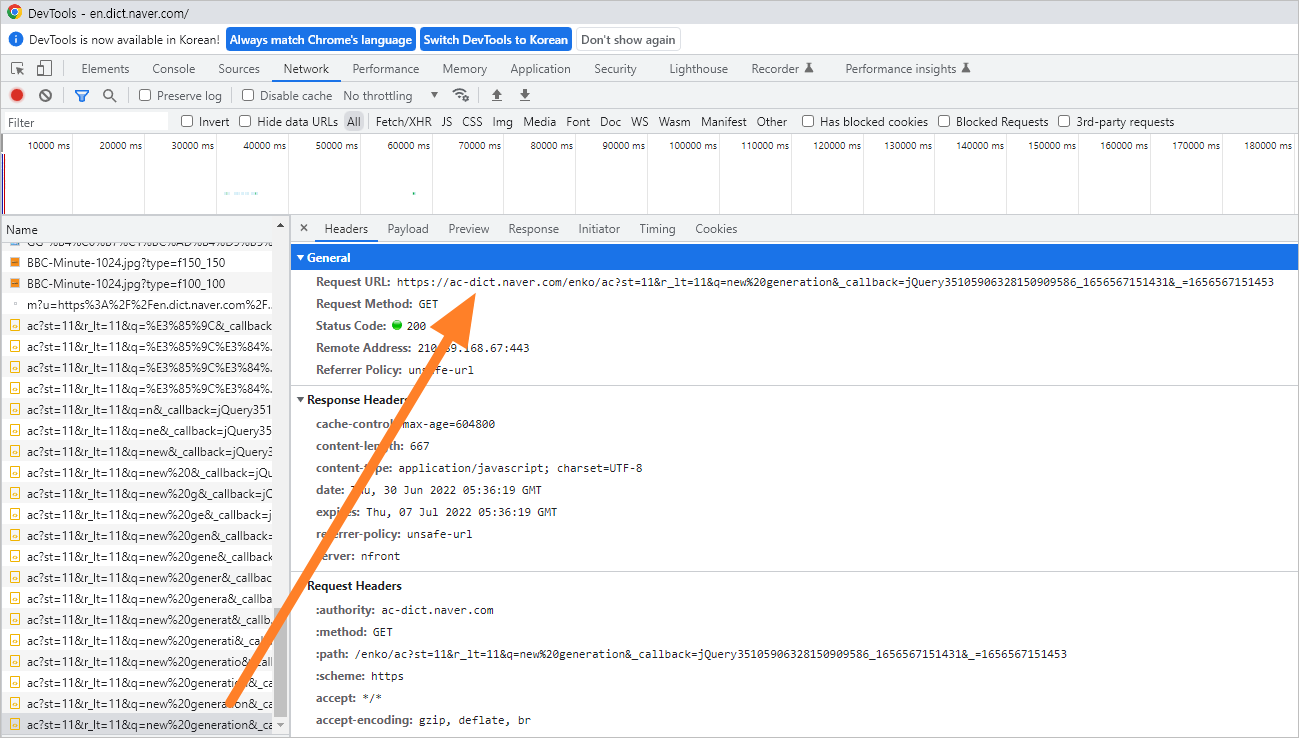The width and height of the screenshot is (1299, 738).
Task: Toggle the filter funnel icon
Action: 82,95
